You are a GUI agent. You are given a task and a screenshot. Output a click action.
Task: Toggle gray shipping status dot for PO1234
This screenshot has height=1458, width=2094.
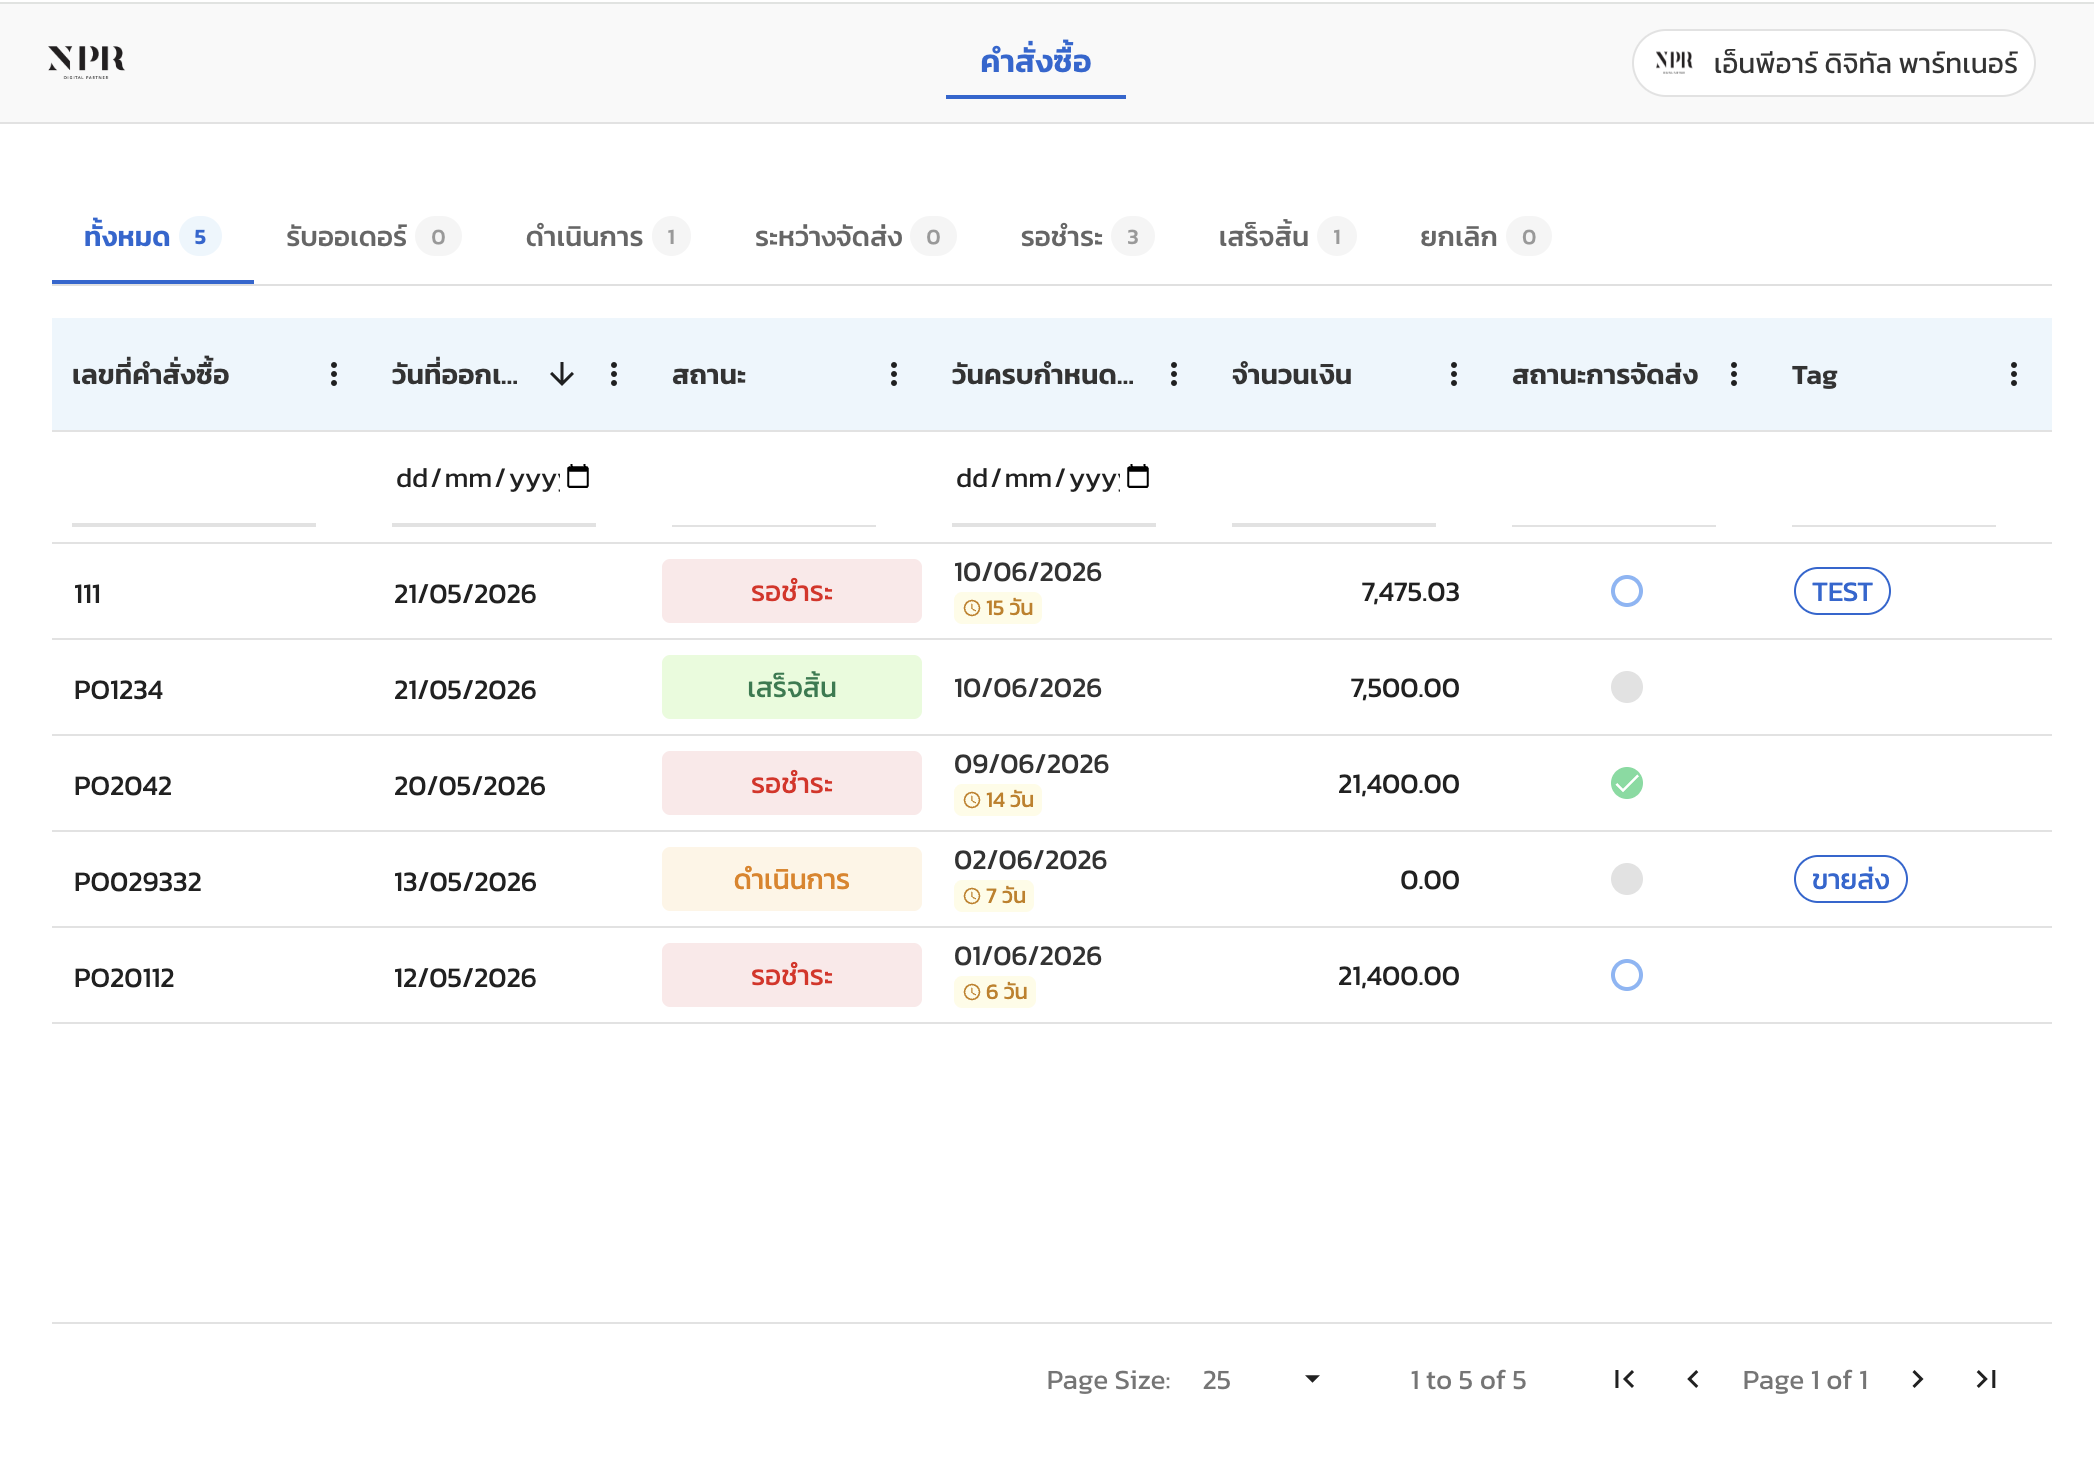tap(1627, 687)
